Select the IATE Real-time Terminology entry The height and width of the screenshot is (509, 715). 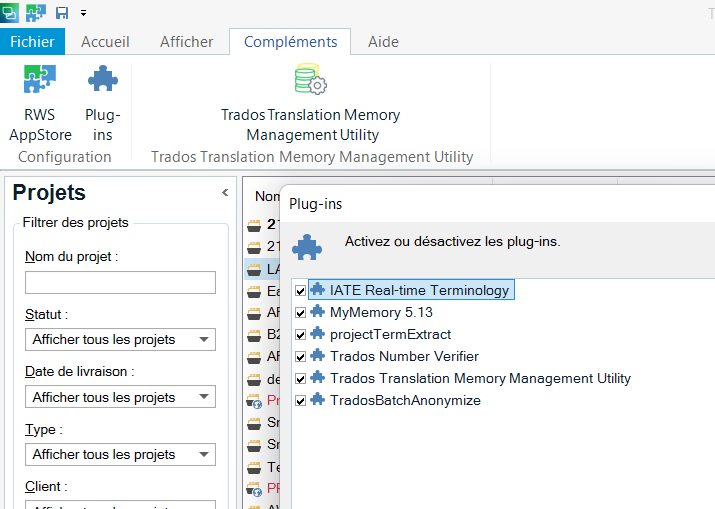coord(419,290)
